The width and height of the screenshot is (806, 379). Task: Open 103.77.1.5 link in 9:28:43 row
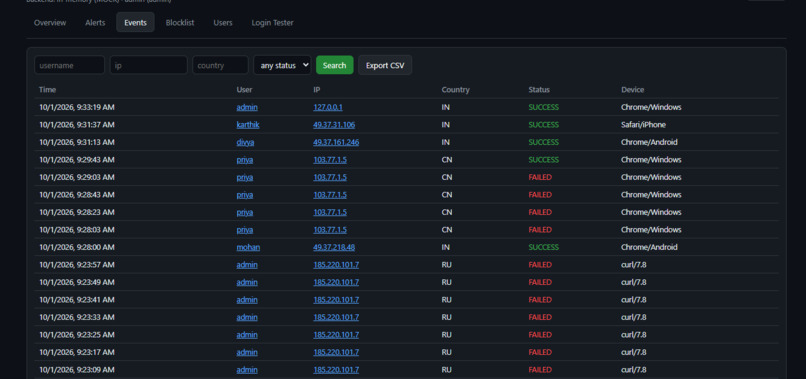pos(330,195)
